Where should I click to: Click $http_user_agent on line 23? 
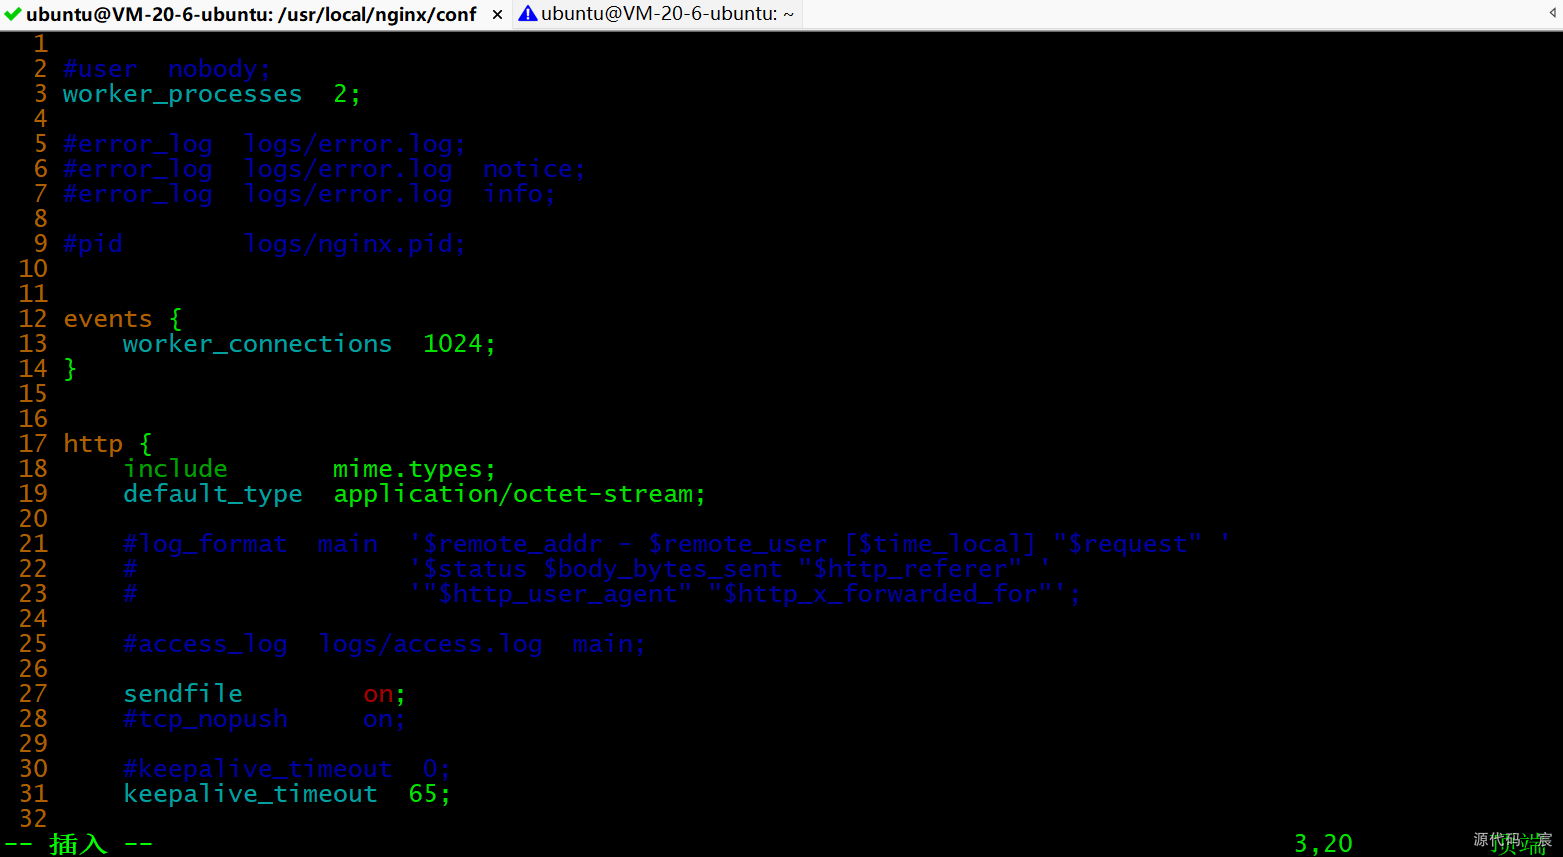(557, 594)
